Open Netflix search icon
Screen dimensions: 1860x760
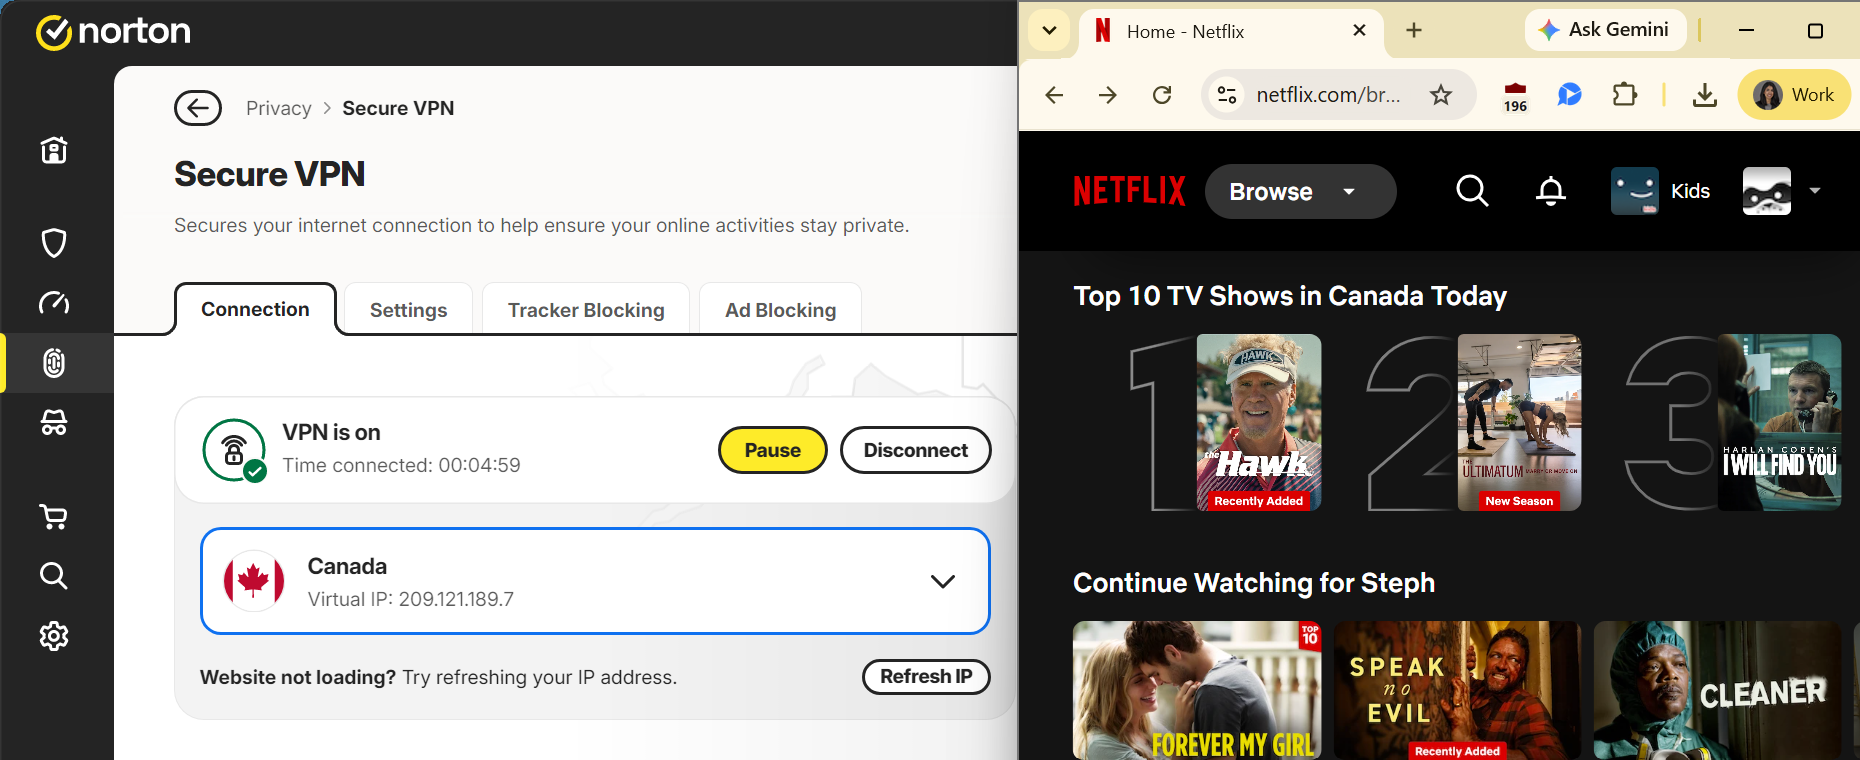tap(1472, 190)
